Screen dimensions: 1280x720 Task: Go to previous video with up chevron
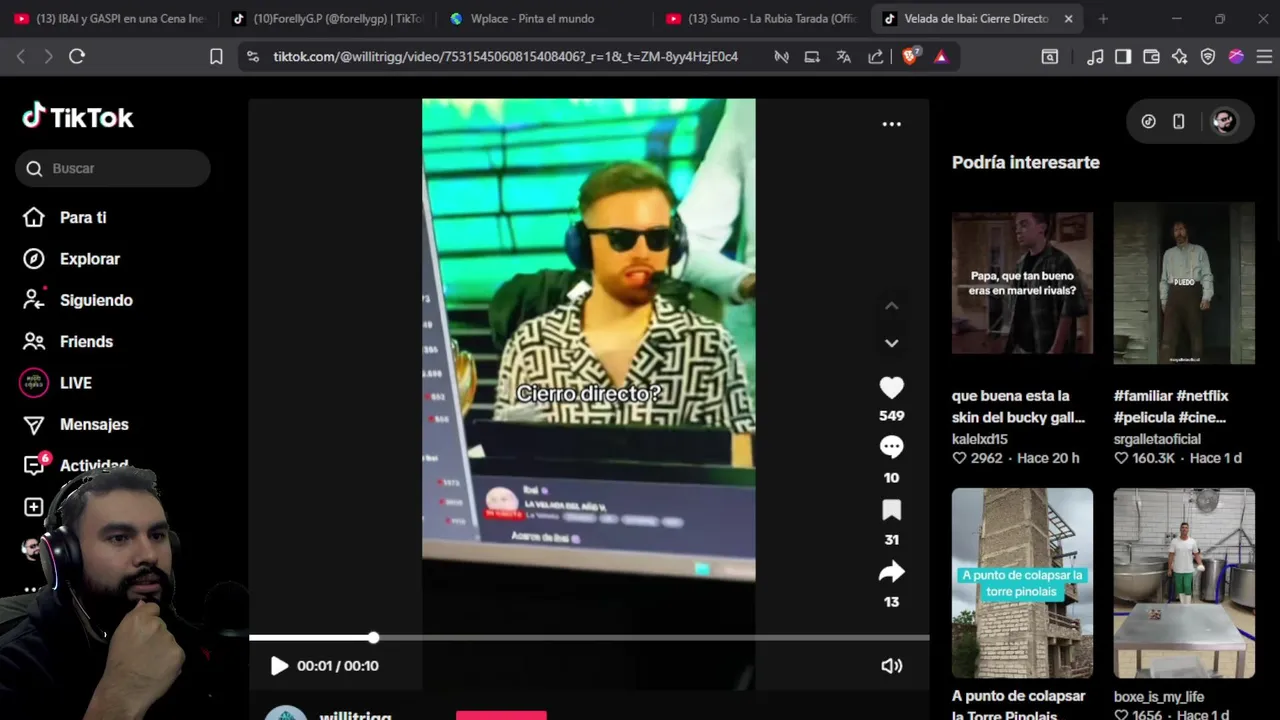coord(891,306)
